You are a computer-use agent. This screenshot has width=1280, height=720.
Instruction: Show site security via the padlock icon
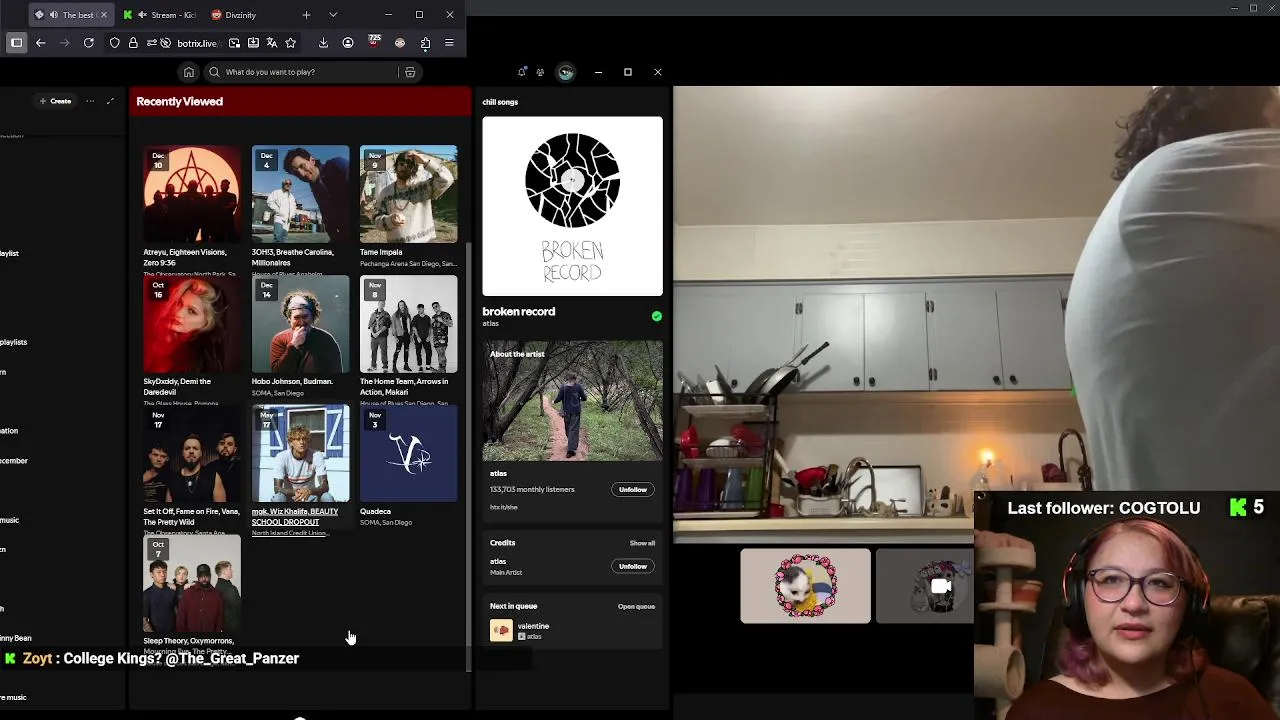click(133, 43)
